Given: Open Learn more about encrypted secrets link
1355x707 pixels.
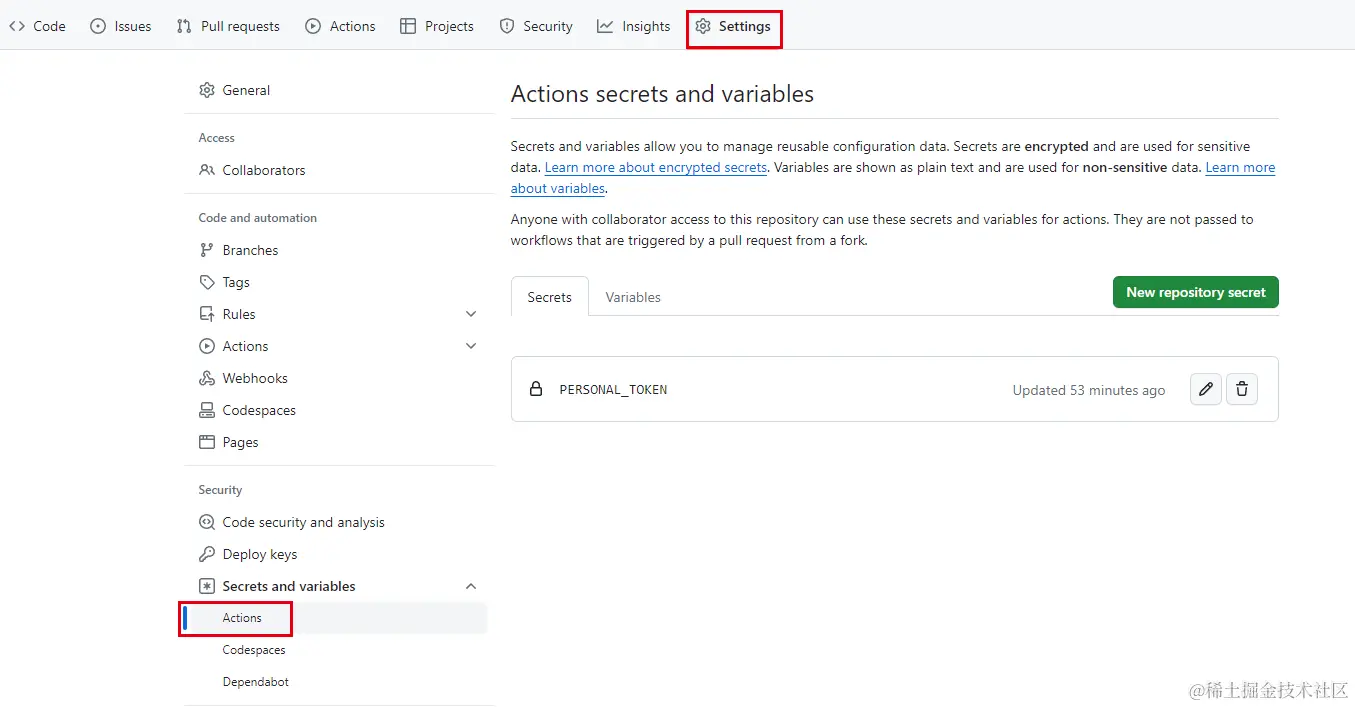Looking at the screenshot, I should pos(656,168).
